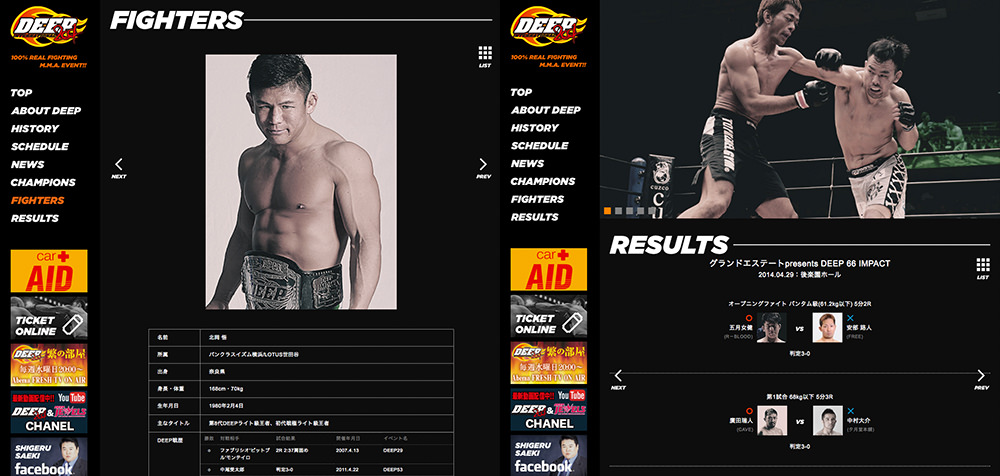Screen dimensions: 1000x476
Task: Click DEEP logo in right page sidebar
Action: [x=548, y=27]
